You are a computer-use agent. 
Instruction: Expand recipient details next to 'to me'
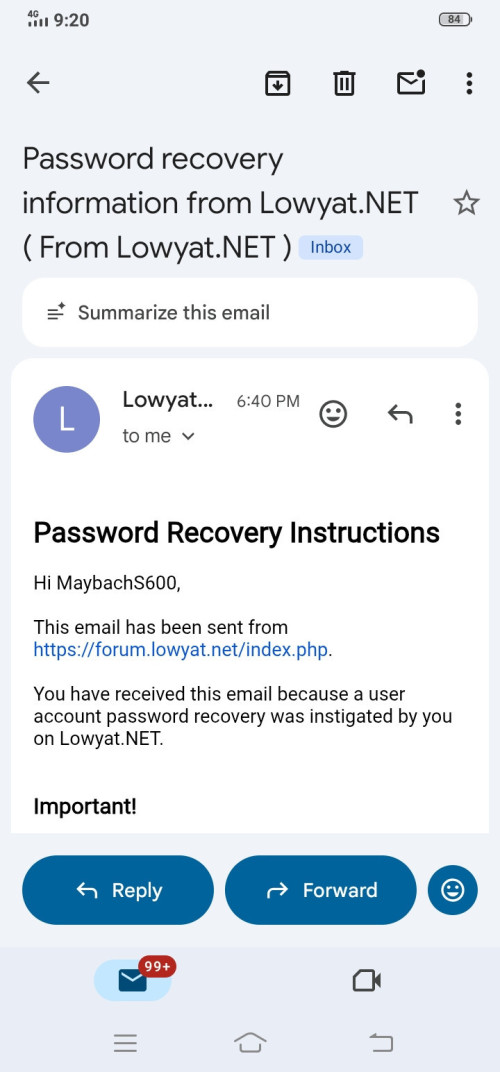coord(188,436)
